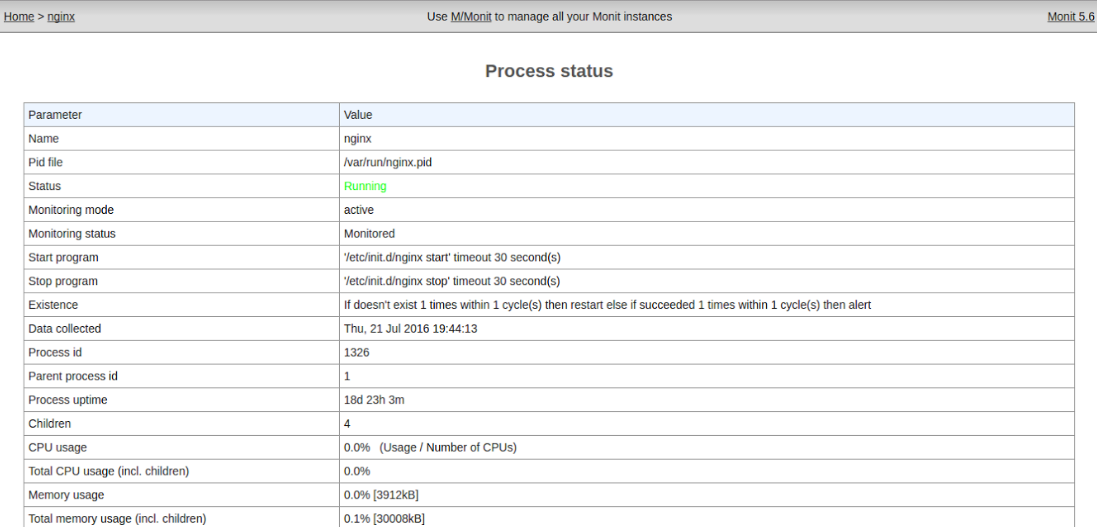This screenshot has height=527, width=1097.
Task: Select the 'Pid file' parameter cell
Action: pos(182,162)
